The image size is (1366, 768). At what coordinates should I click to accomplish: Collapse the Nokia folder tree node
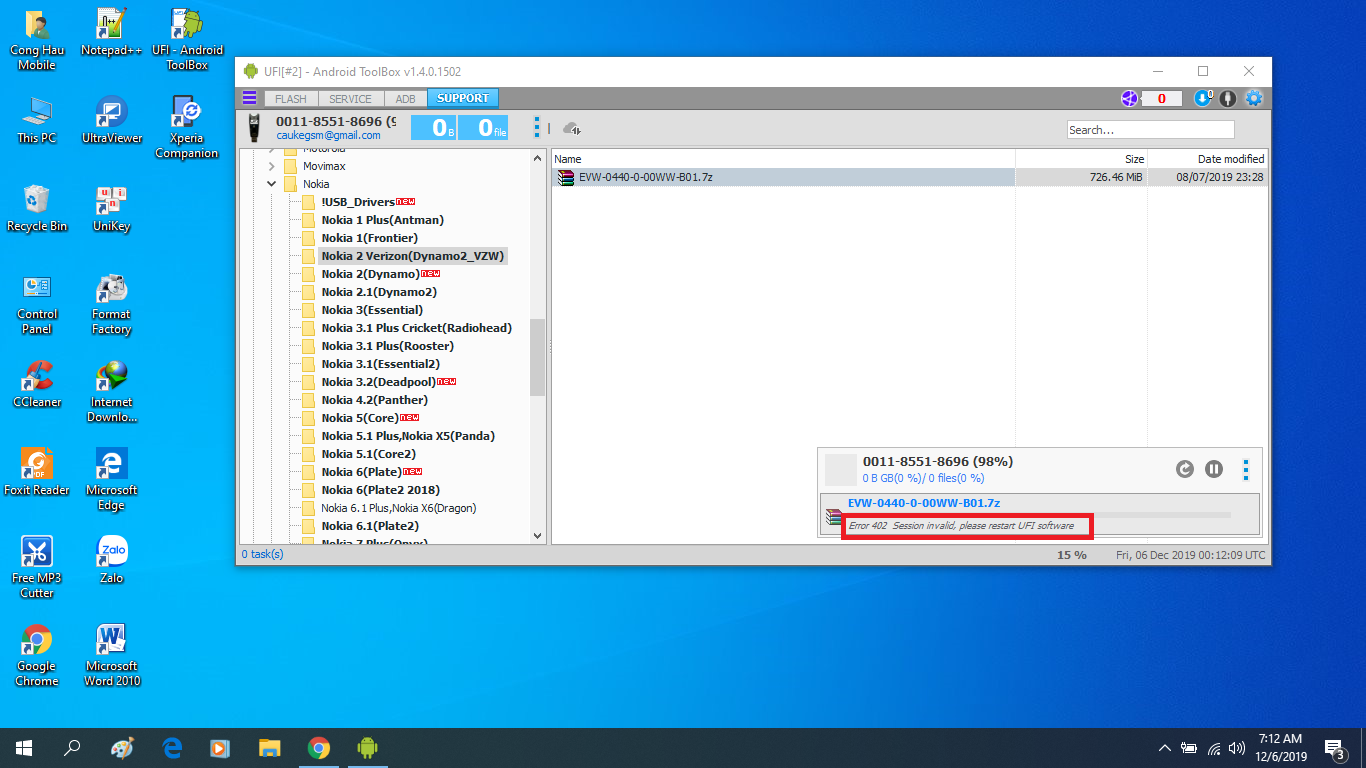pyautogui.click(x=272, y=184)
